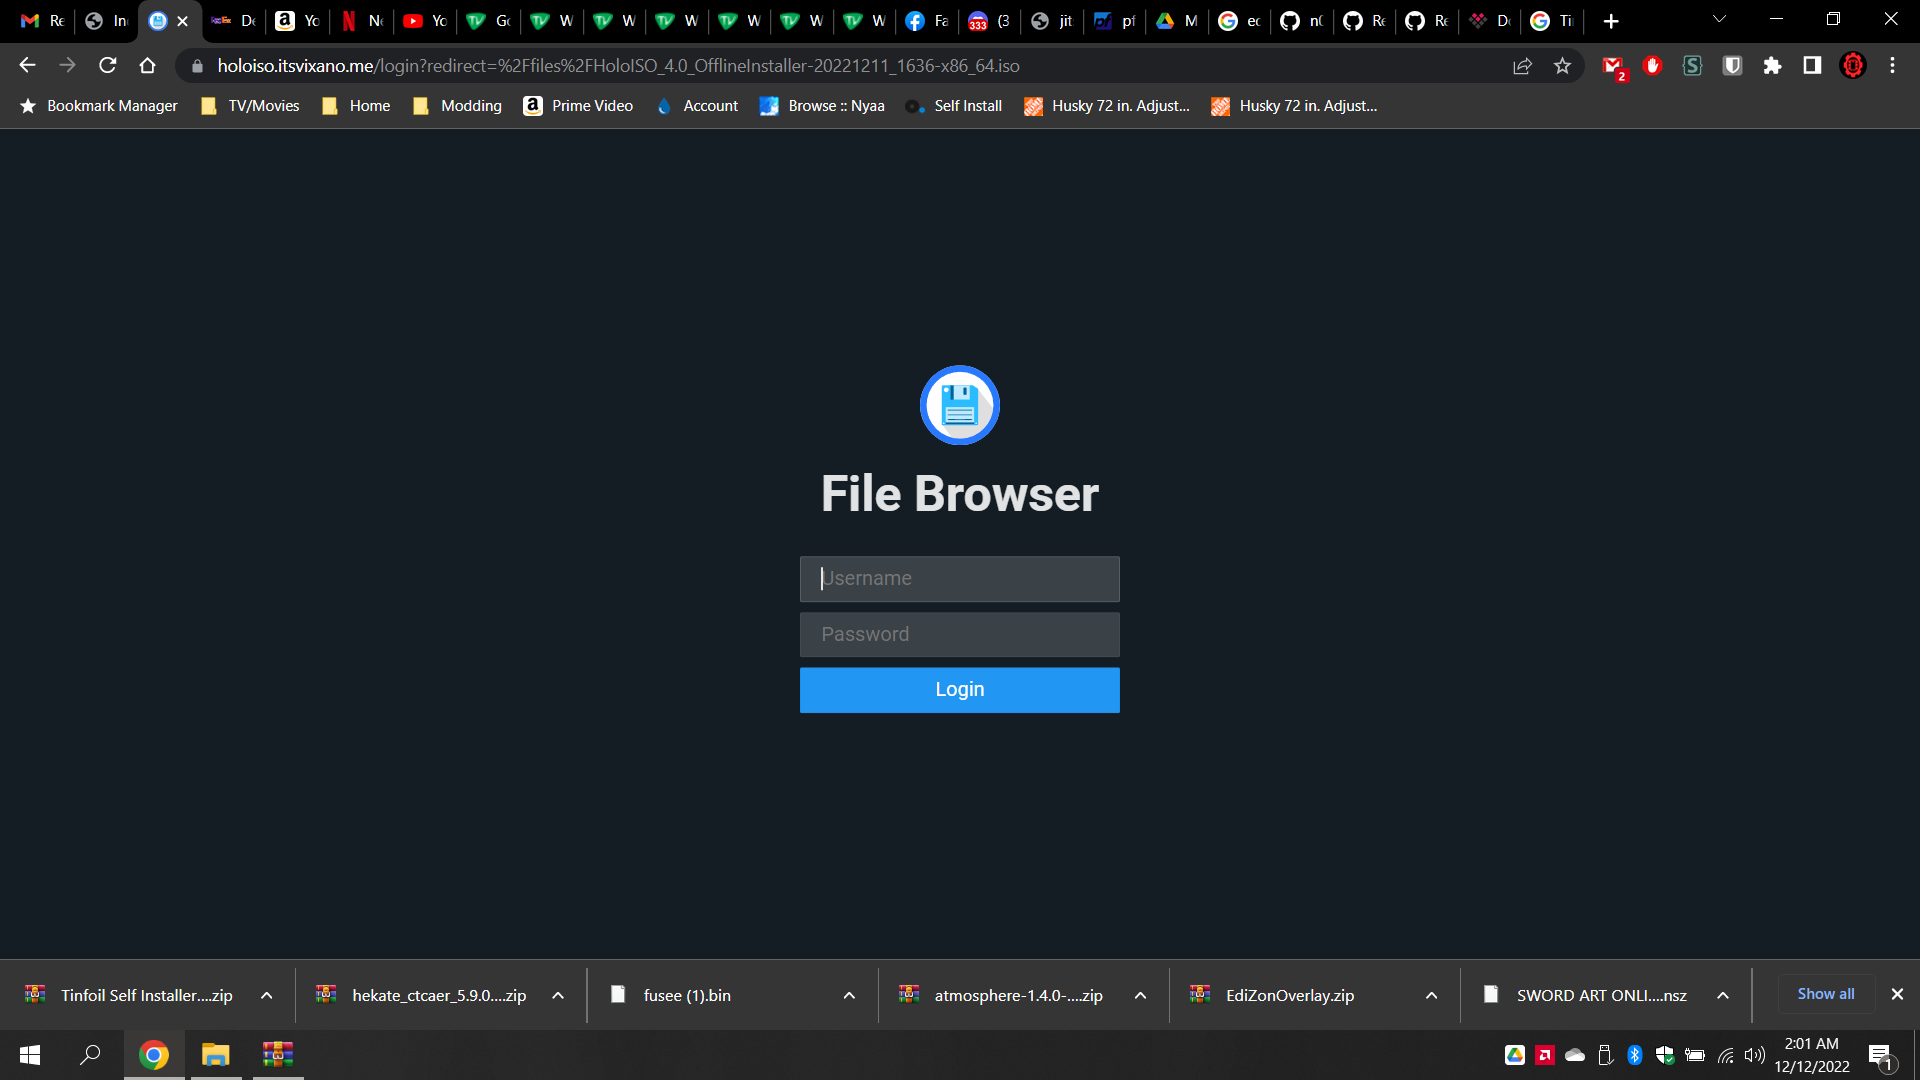The width and height of the screenshot is (1920, 1080).
Task: Click the Login button
Action: pyautogui.click(x=959, y=689)
